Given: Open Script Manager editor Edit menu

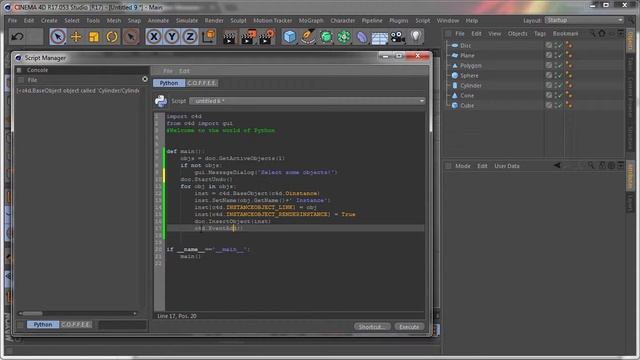Looking at the screenshot, I should tap(184, 71).
